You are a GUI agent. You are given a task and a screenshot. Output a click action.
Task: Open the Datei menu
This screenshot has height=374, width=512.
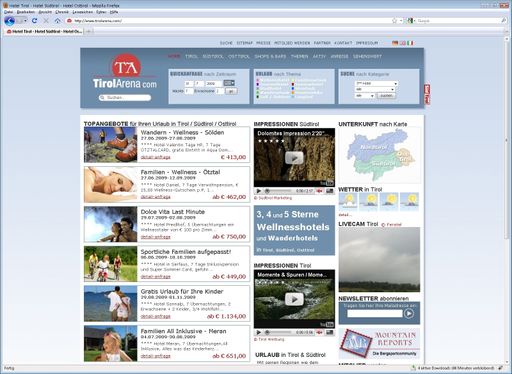(8, 12)
